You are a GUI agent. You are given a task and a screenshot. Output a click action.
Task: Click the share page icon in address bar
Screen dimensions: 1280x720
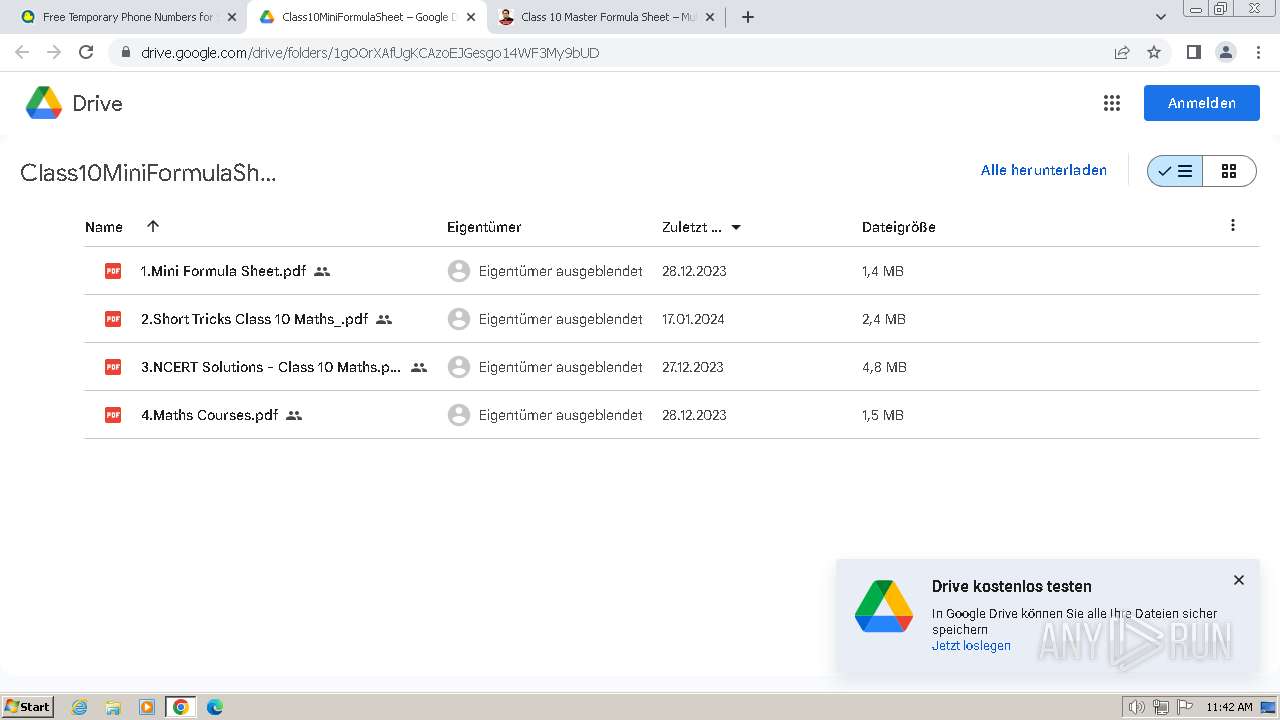[x=1122, y=52]
